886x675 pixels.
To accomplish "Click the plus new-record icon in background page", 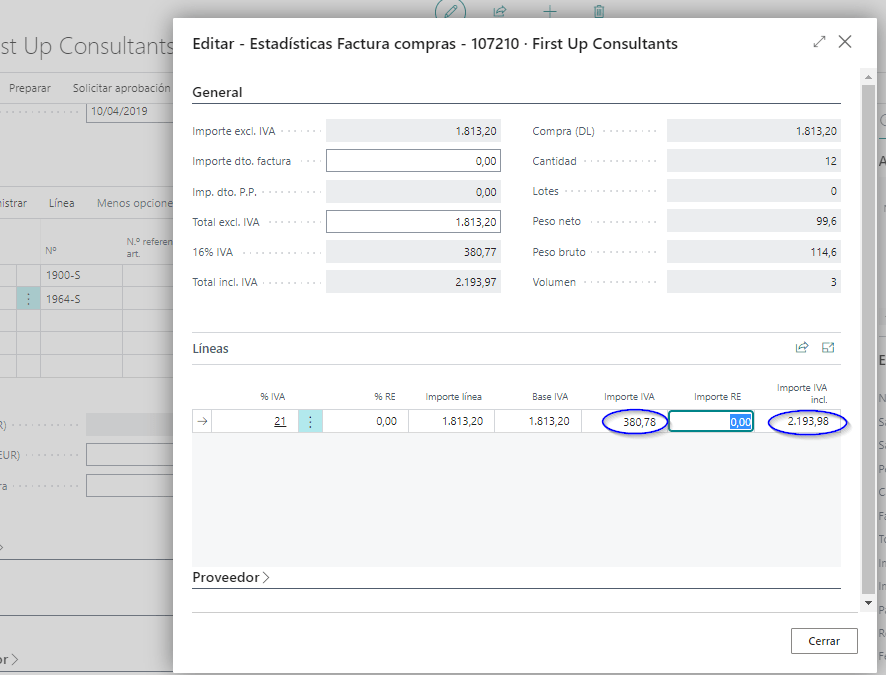I will point(550,11).
